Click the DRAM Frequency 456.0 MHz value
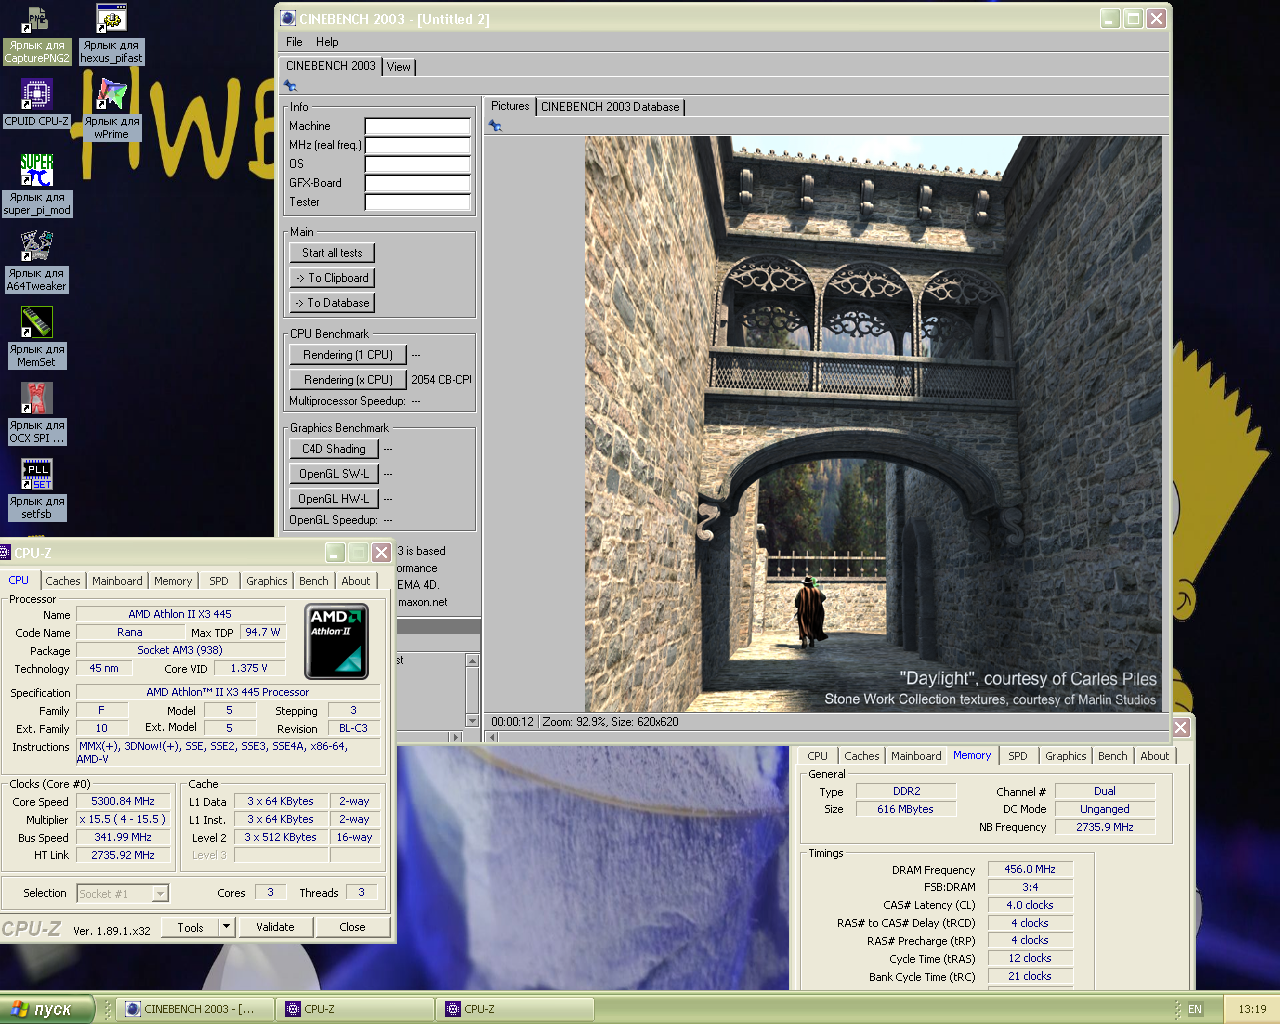This screenshot has width=1280, height=1024. (x=1030, y=870)
